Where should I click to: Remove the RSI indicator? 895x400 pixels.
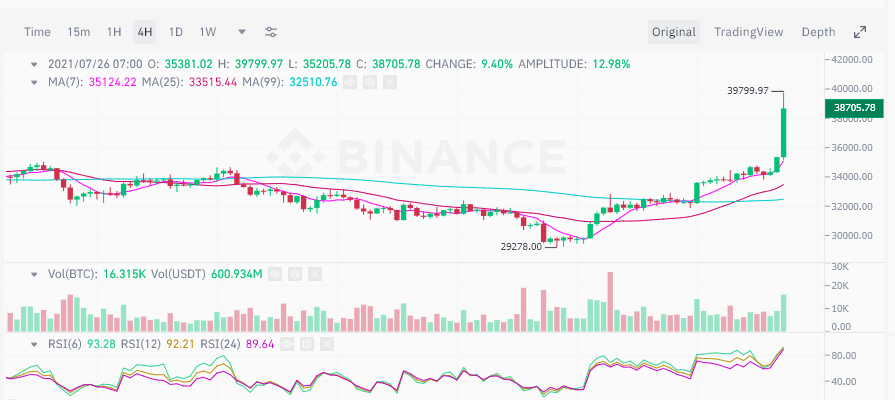point(325,344)
